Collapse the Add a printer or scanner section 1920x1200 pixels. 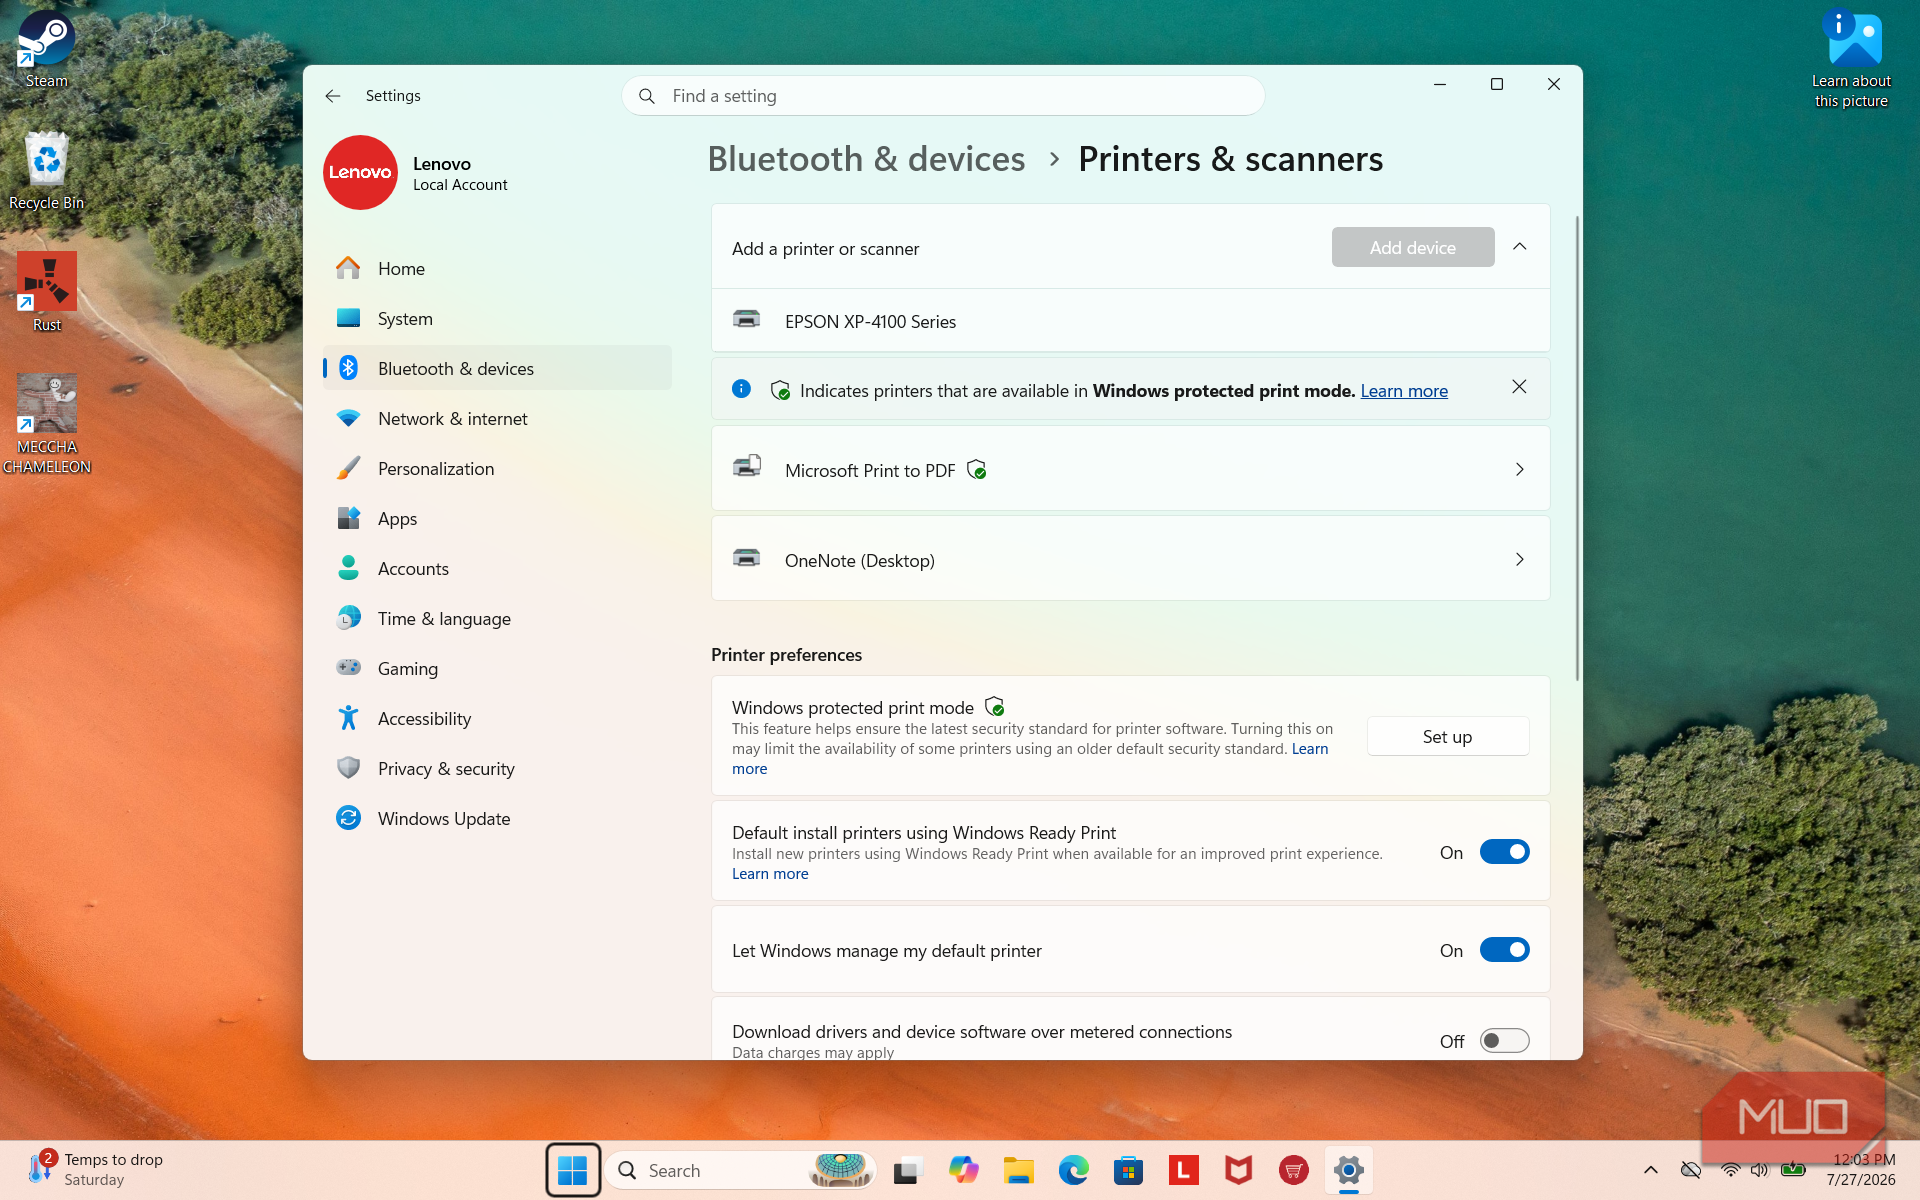1520,247
